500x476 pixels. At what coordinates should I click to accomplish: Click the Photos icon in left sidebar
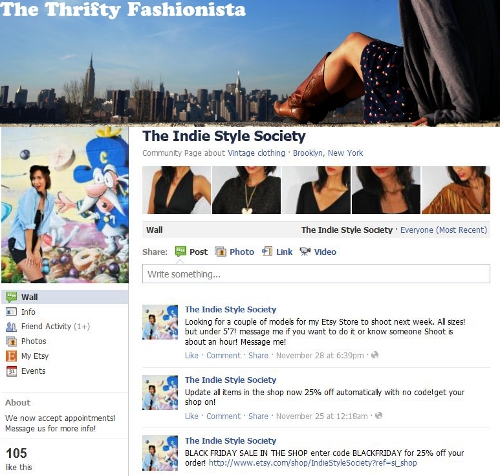pos(11,341)
